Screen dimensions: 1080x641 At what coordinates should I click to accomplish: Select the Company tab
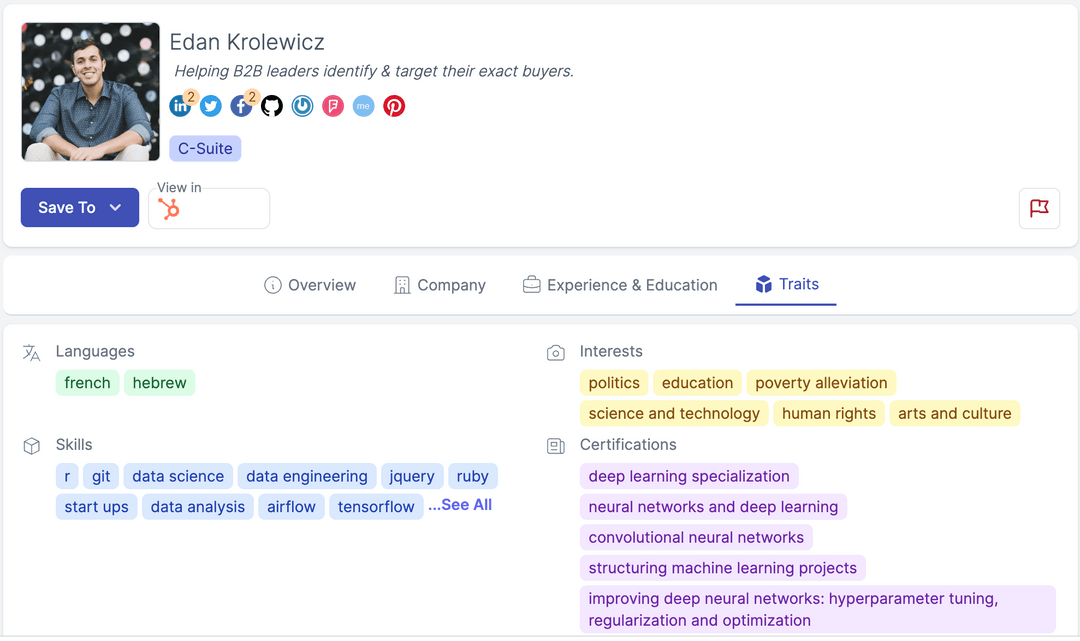pyautogui.click(x=440, y=285)
